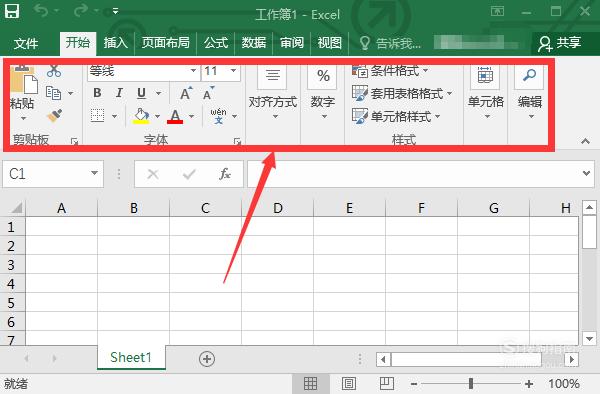This screenshot has width=600, height=394.
Task: Toggle Italic formatting
Action: point(119,93)
